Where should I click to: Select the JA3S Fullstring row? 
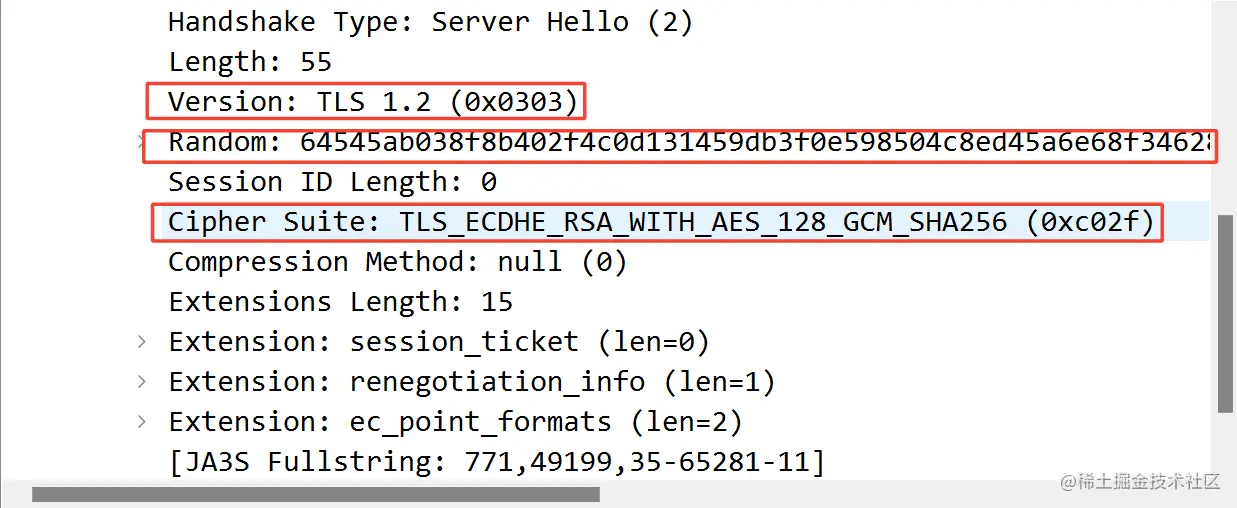coord(496,462)
